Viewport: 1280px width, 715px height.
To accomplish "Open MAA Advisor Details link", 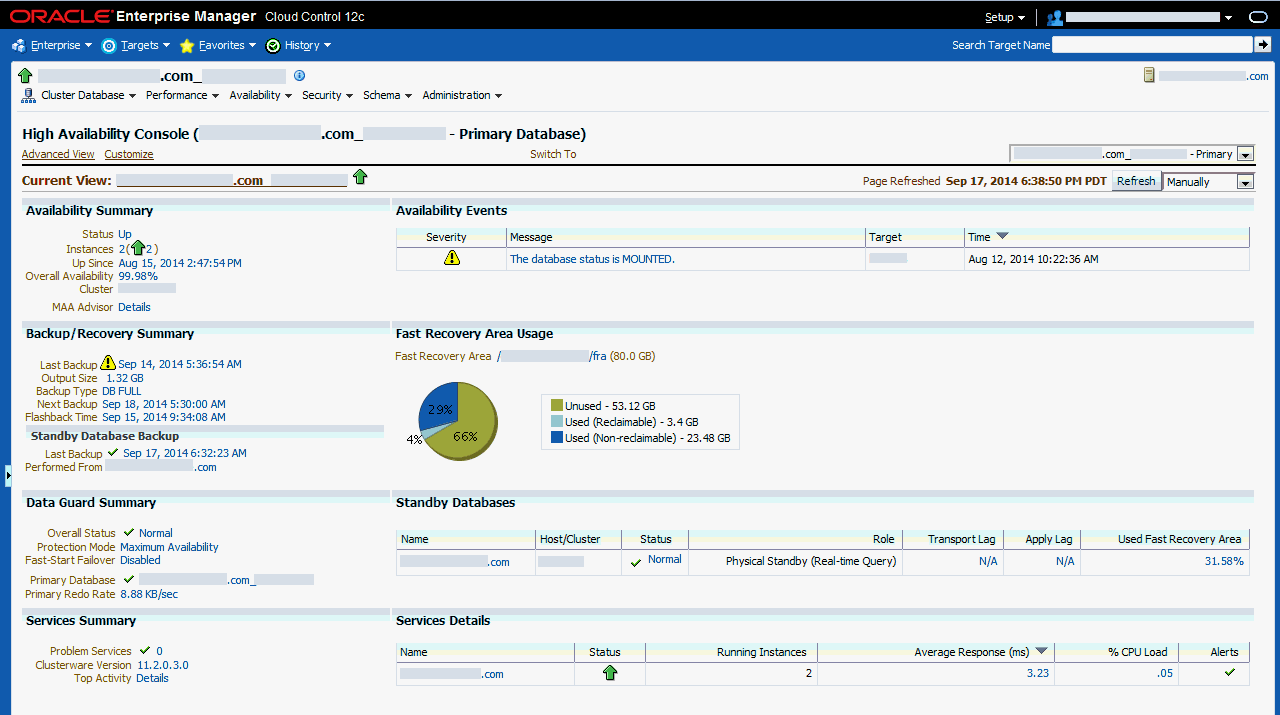I will click(x=135, y=307).
